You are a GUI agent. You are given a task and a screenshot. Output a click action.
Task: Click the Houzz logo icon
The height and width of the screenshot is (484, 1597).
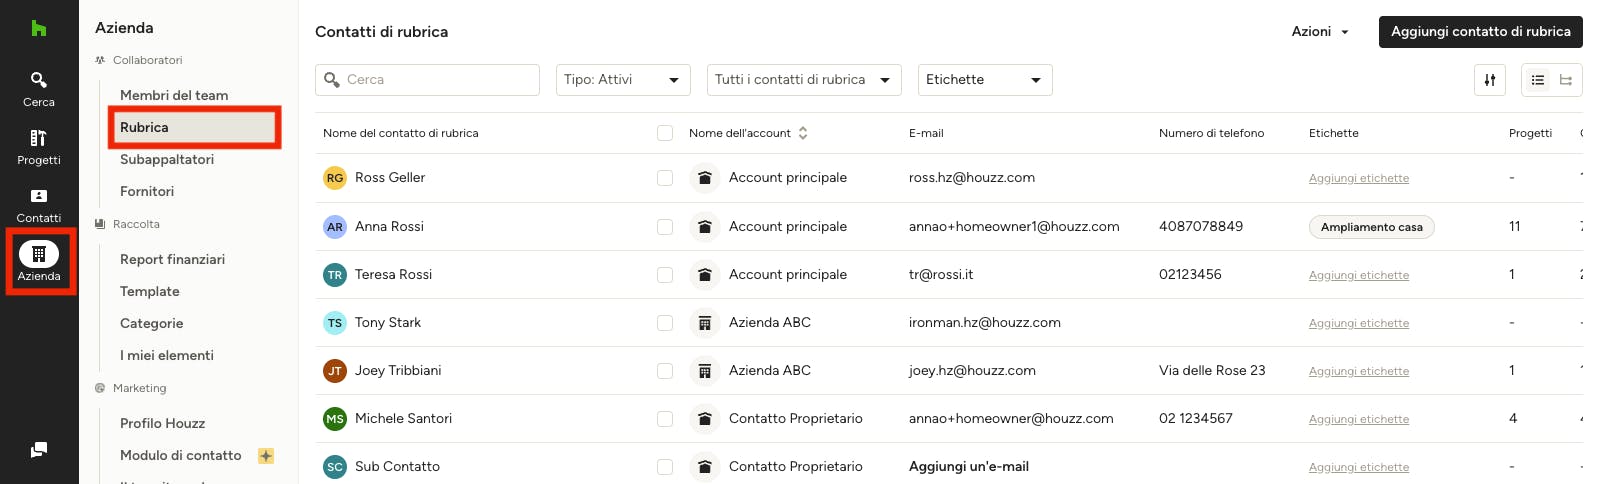(38, 28)
